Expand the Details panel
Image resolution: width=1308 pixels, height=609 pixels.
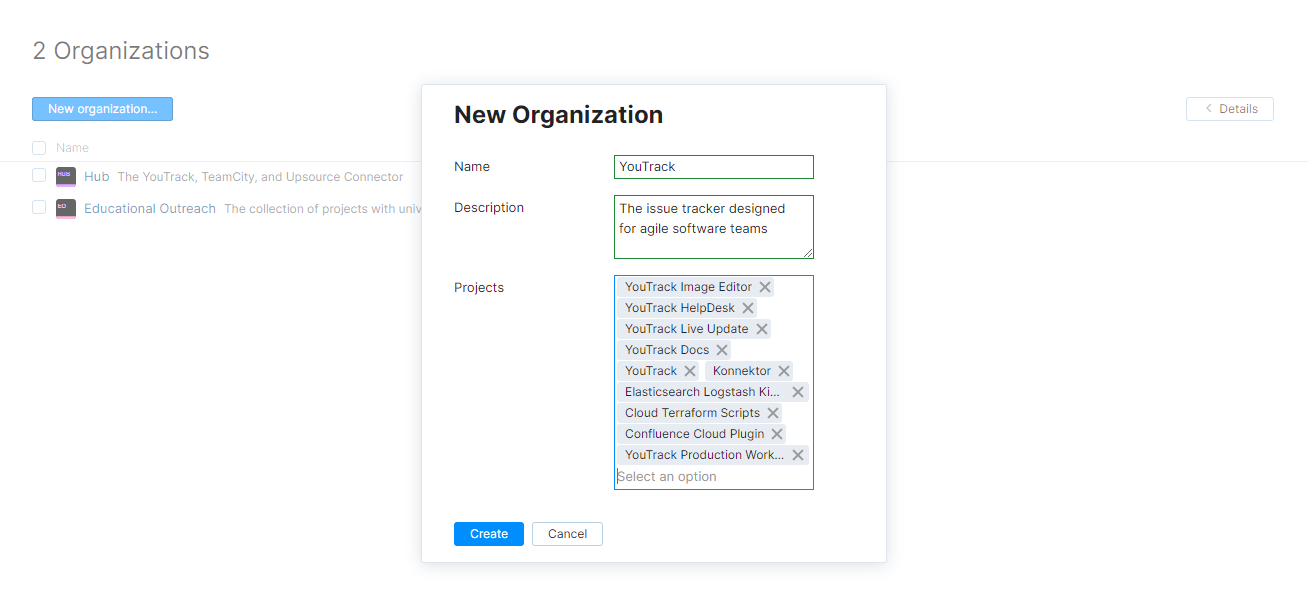[x=1229, y=108]
